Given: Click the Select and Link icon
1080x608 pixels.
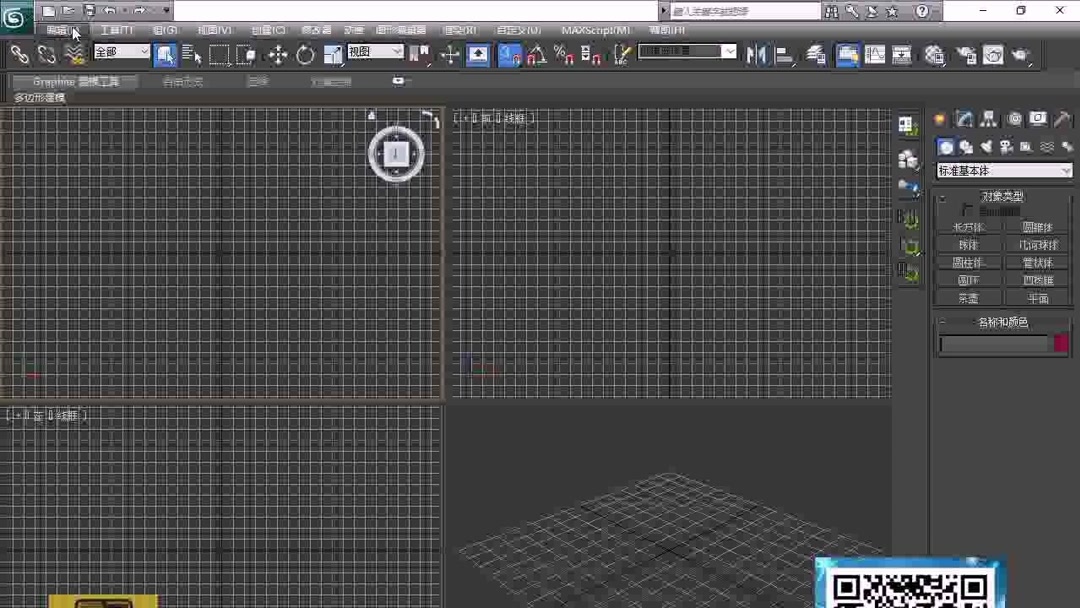Looking at the screenshot, I should 20,55.
